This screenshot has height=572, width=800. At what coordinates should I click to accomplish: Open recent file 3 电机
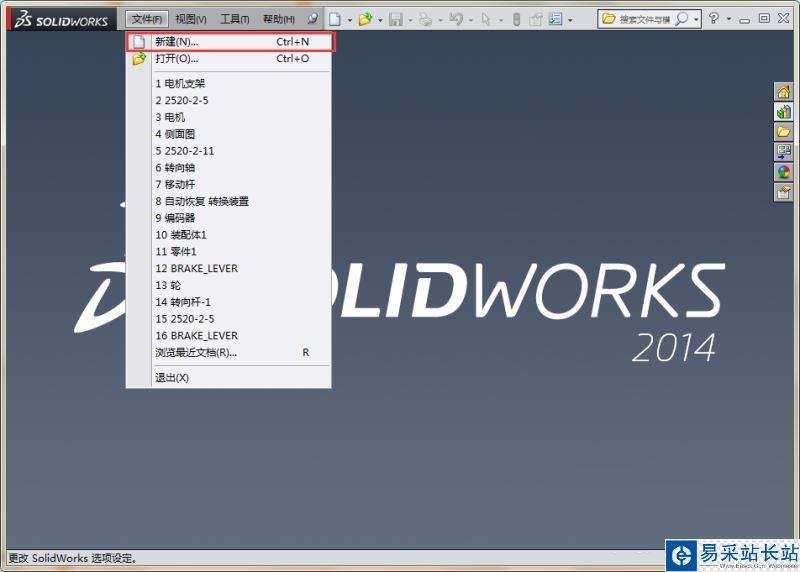[229, 117]
